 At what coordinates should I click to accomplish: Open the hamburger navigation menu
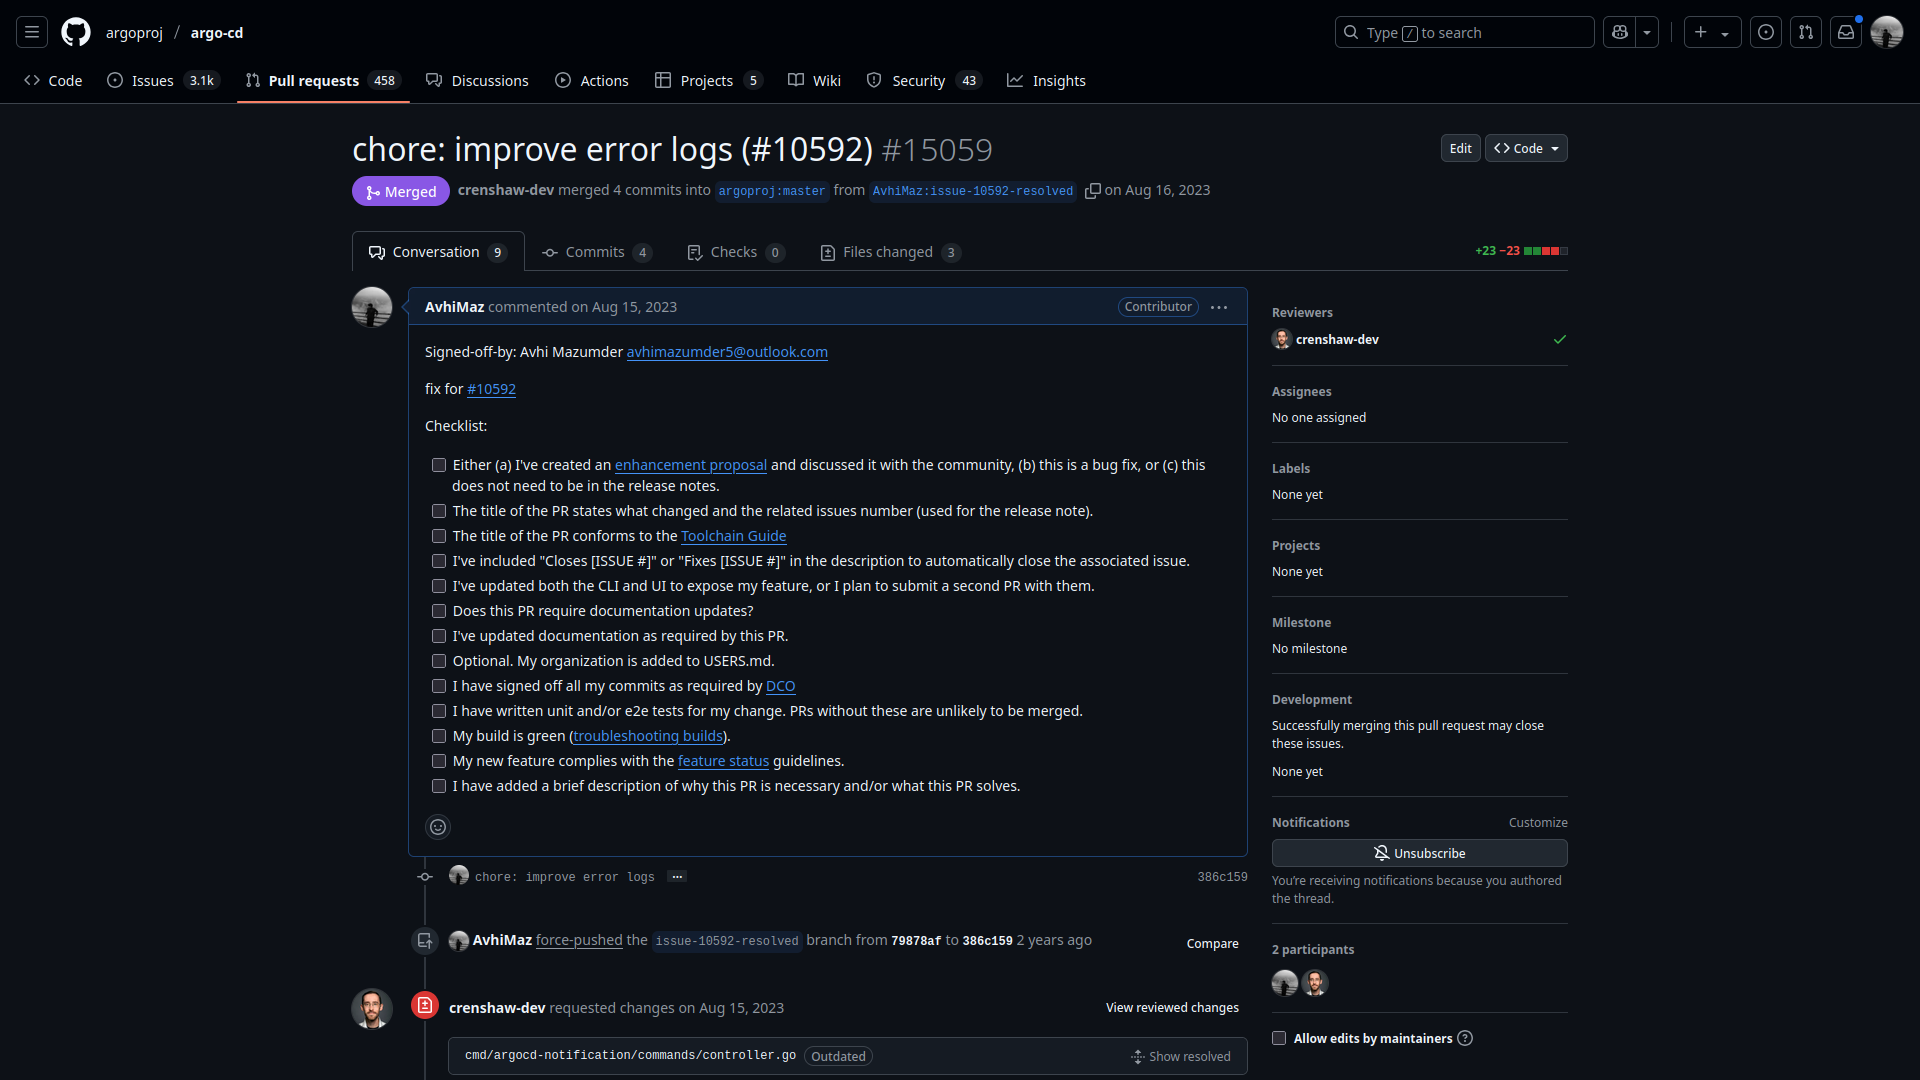click(x=32, y=32)
